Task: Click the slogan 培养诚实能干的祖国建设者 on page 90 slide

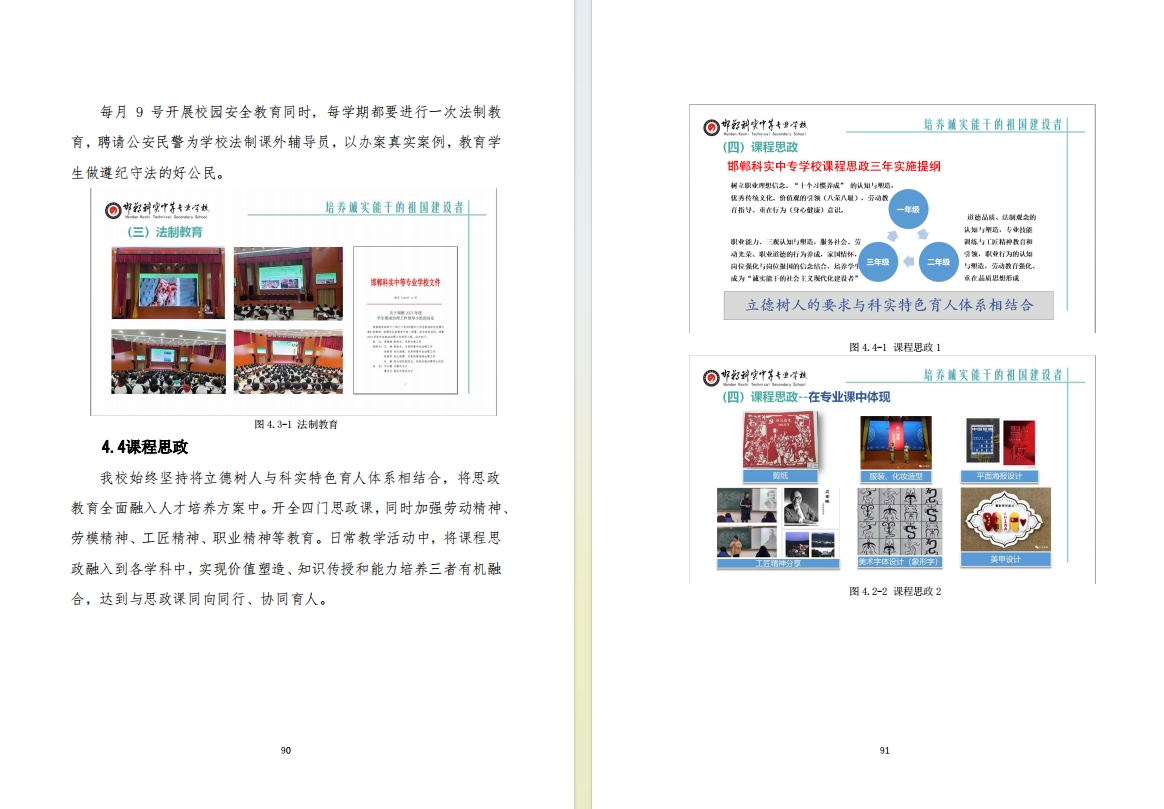Action: point(394,207)
